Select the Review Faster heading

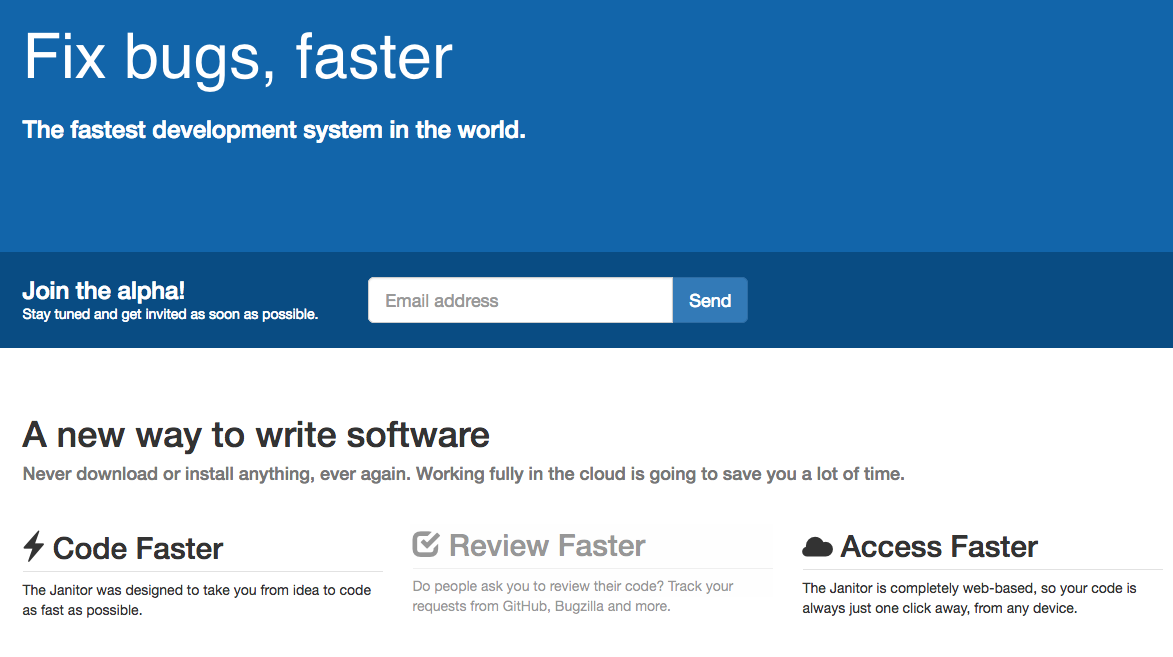coord(547,546)
